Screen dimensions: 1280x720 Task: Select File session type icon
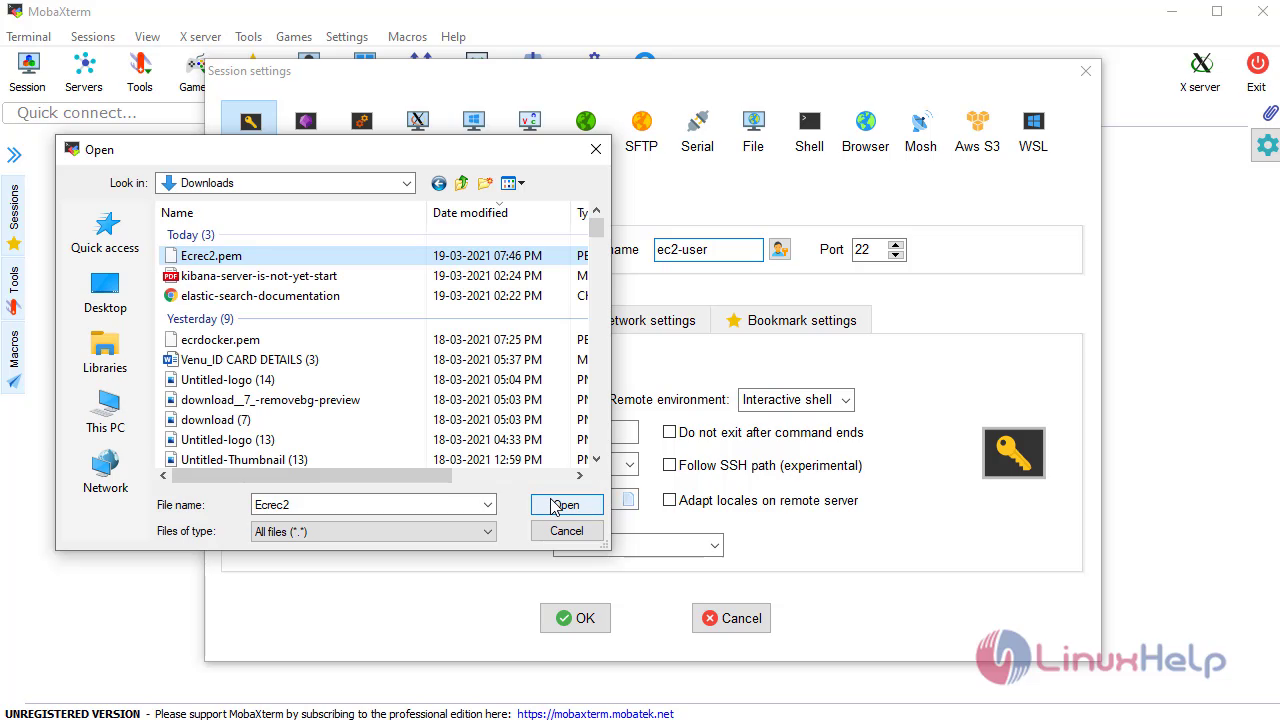[x=753, y=131]
